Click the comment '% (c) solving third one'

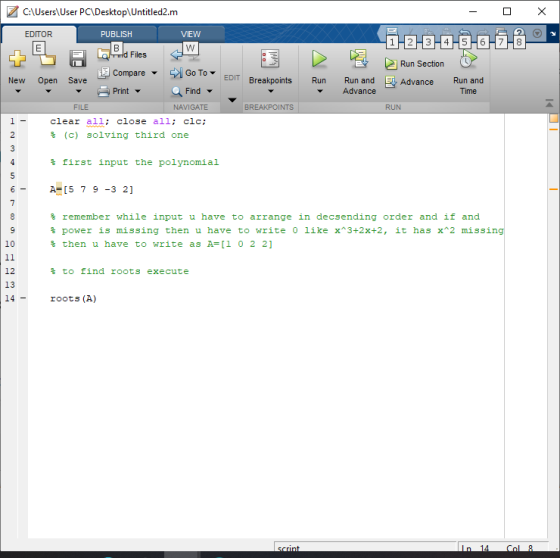(x=119, y=135)
